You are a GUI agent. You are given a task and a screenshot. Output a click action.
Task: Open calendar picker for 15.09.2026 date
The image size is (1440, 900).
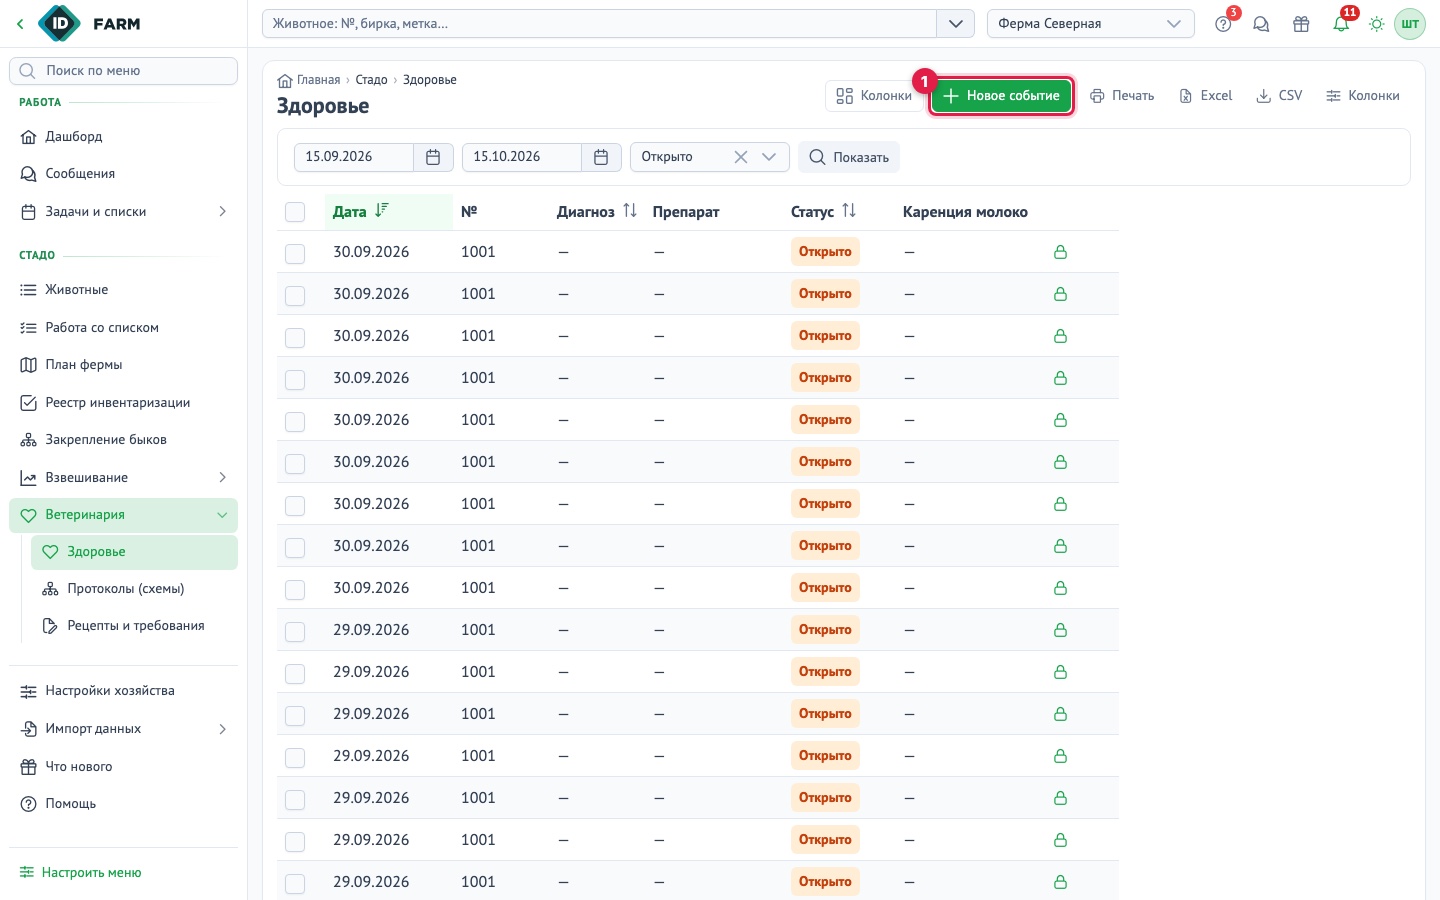[x=433, y=157]
